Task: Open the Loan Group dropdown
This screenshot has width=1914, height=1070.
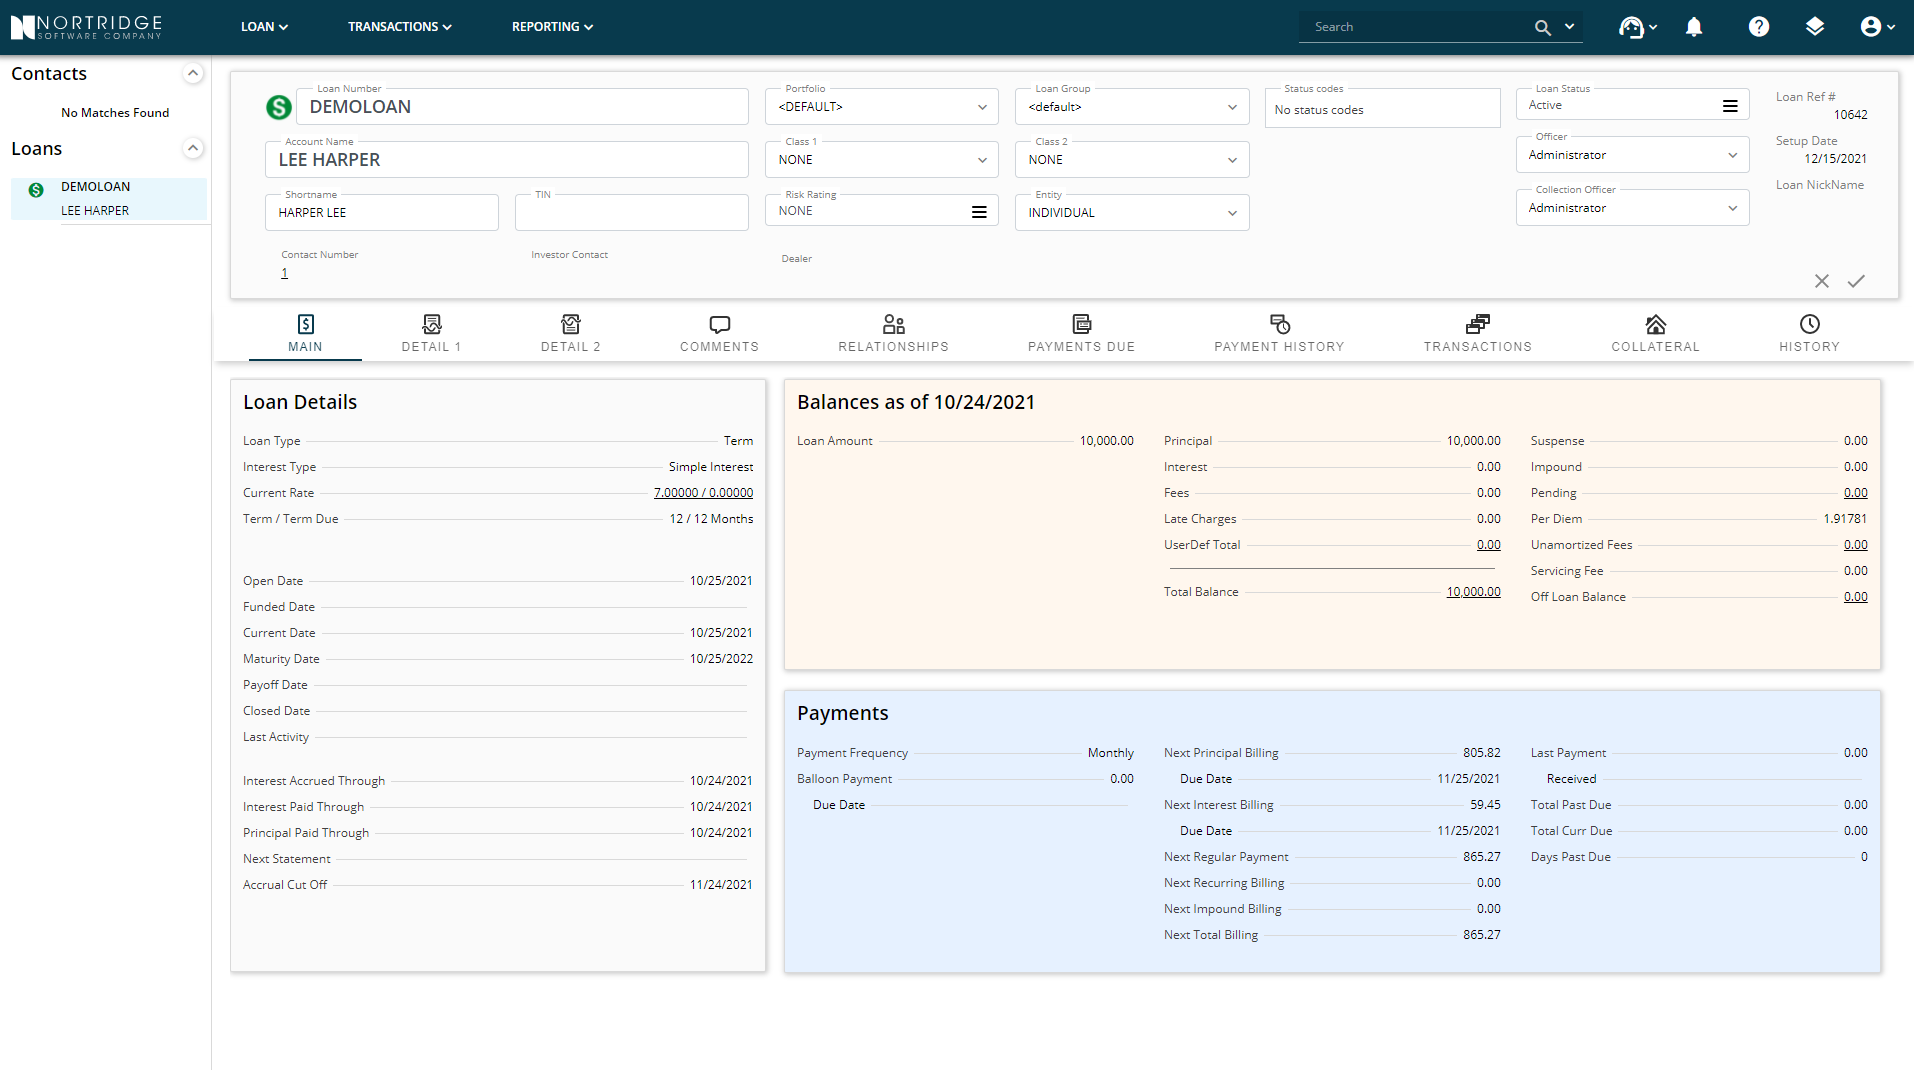Action: pos(1131,107)
